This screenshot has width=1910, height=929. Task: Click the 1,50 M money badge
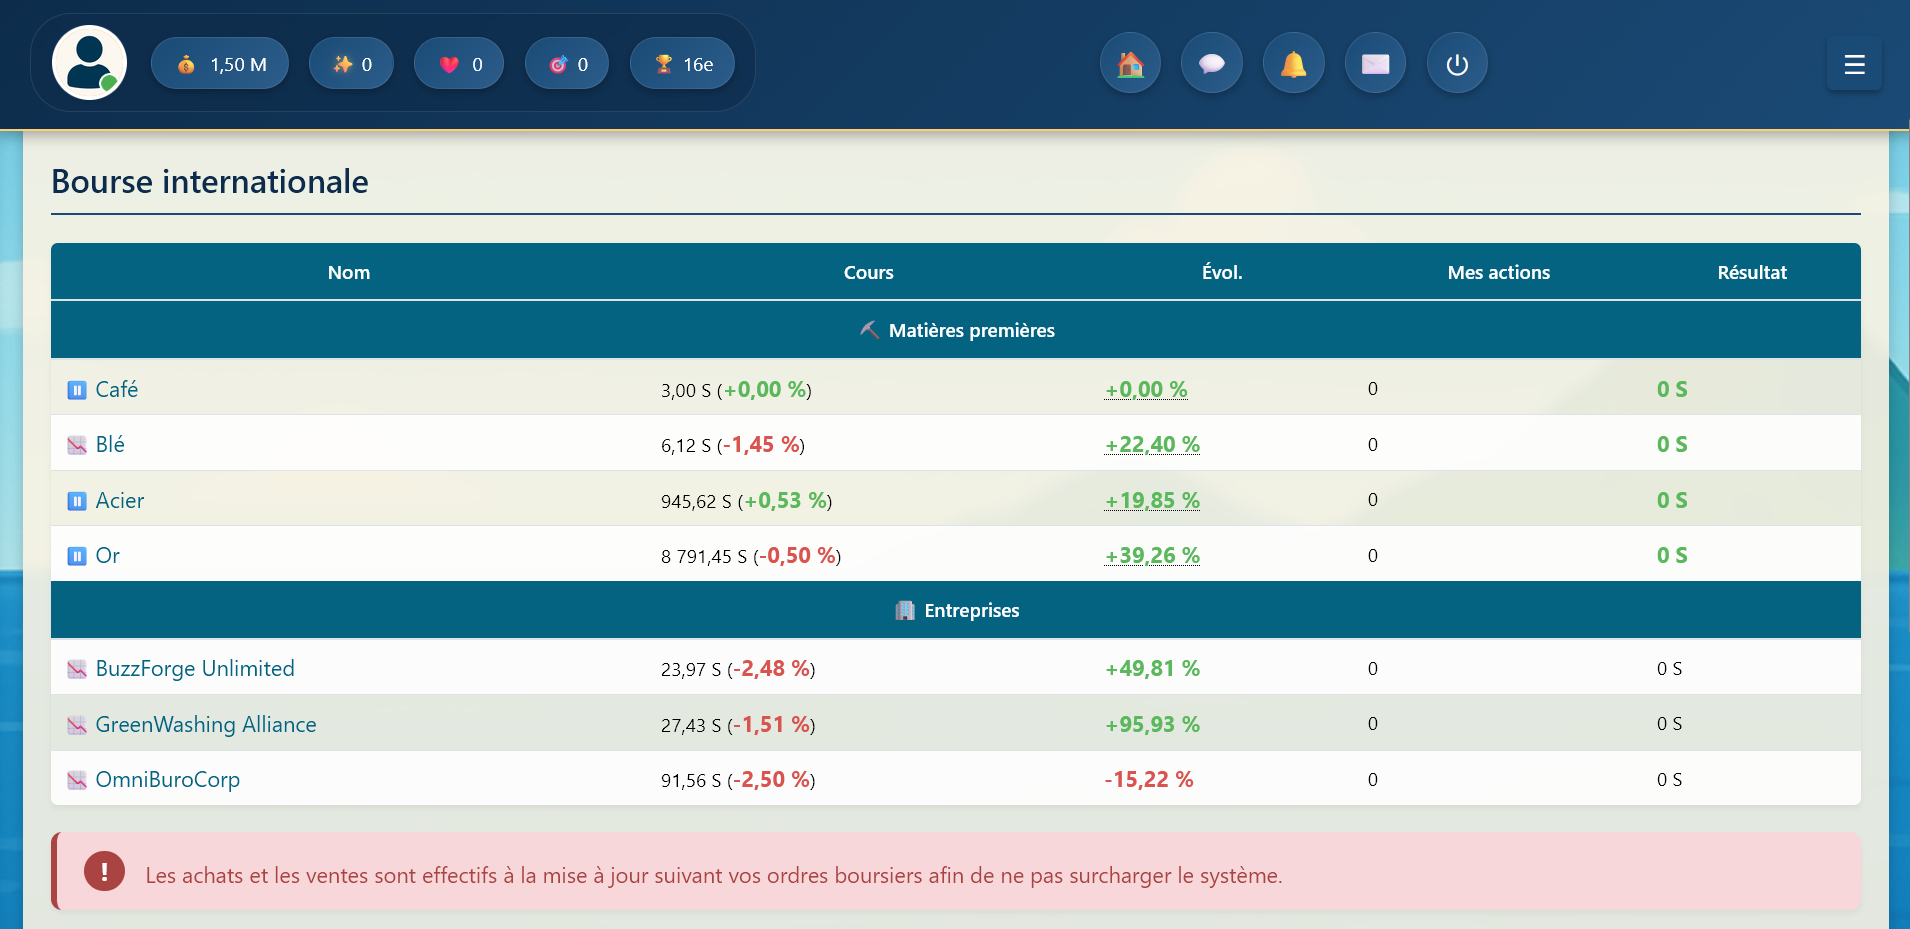220,64
